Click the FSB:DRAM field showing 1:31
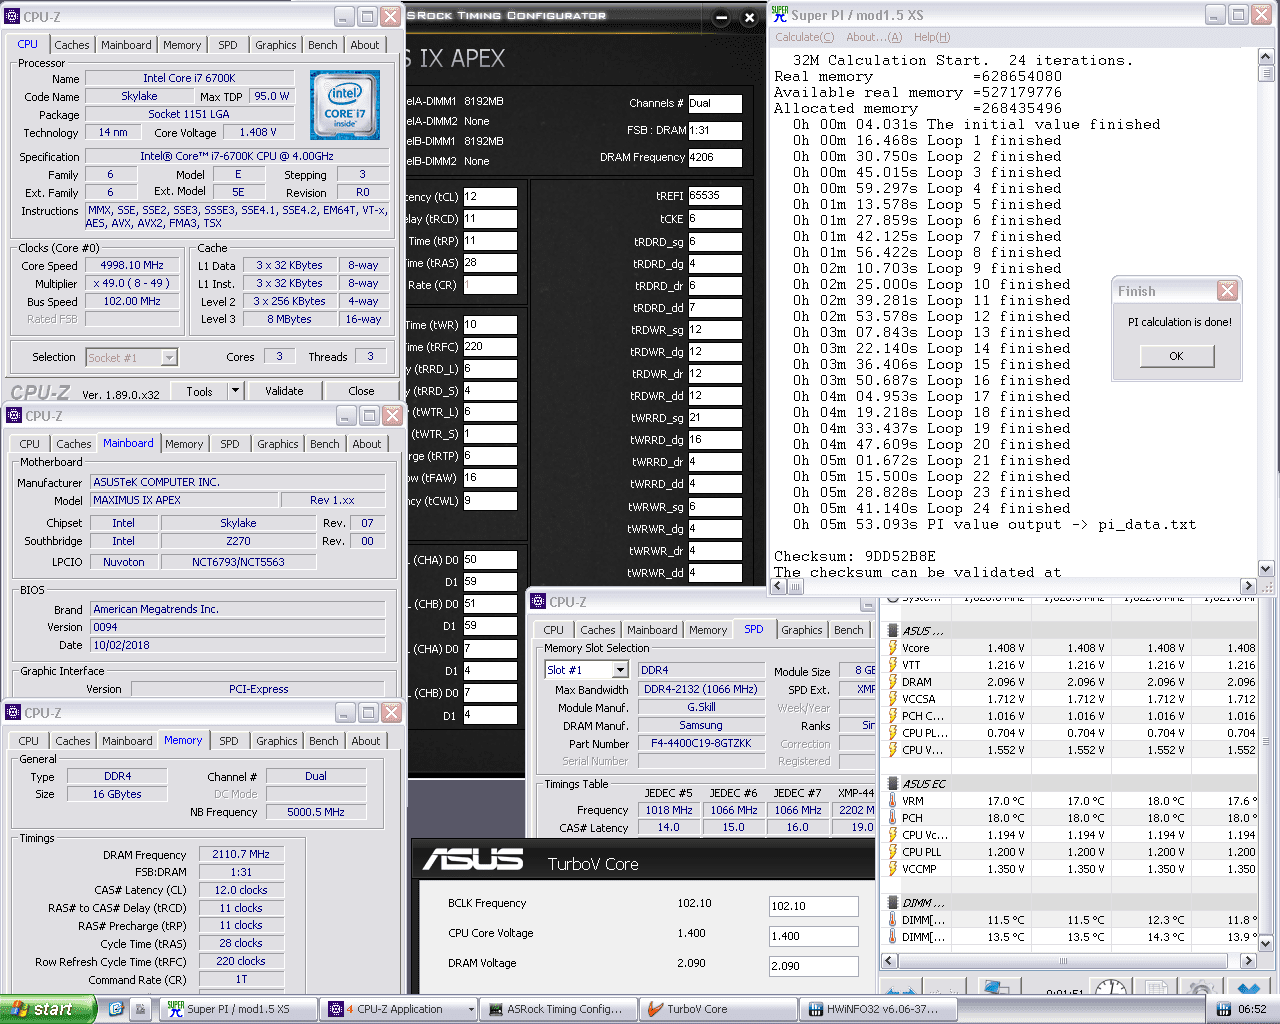 coord(715,130)
